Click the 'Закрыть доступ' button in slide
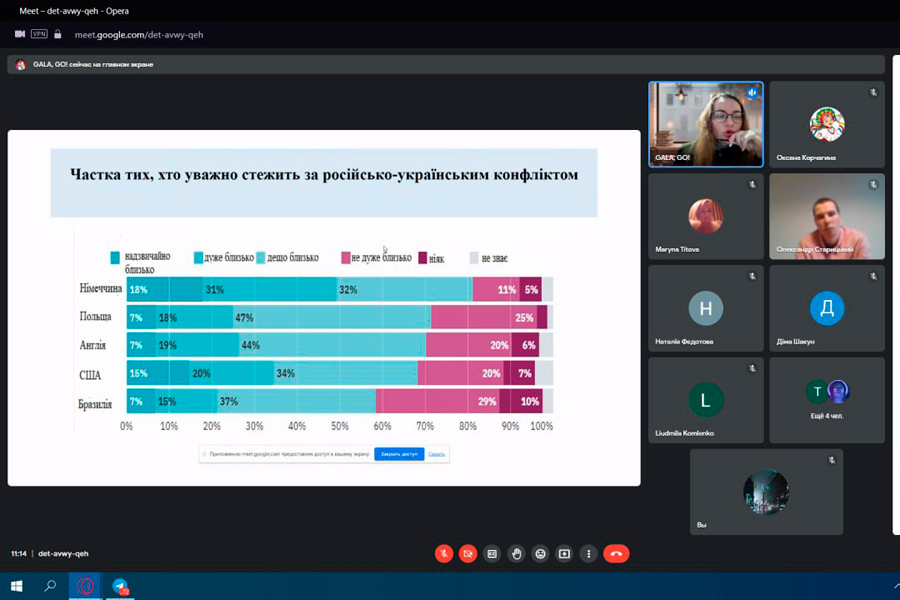 pyautogui.click(x=399, y=454)
